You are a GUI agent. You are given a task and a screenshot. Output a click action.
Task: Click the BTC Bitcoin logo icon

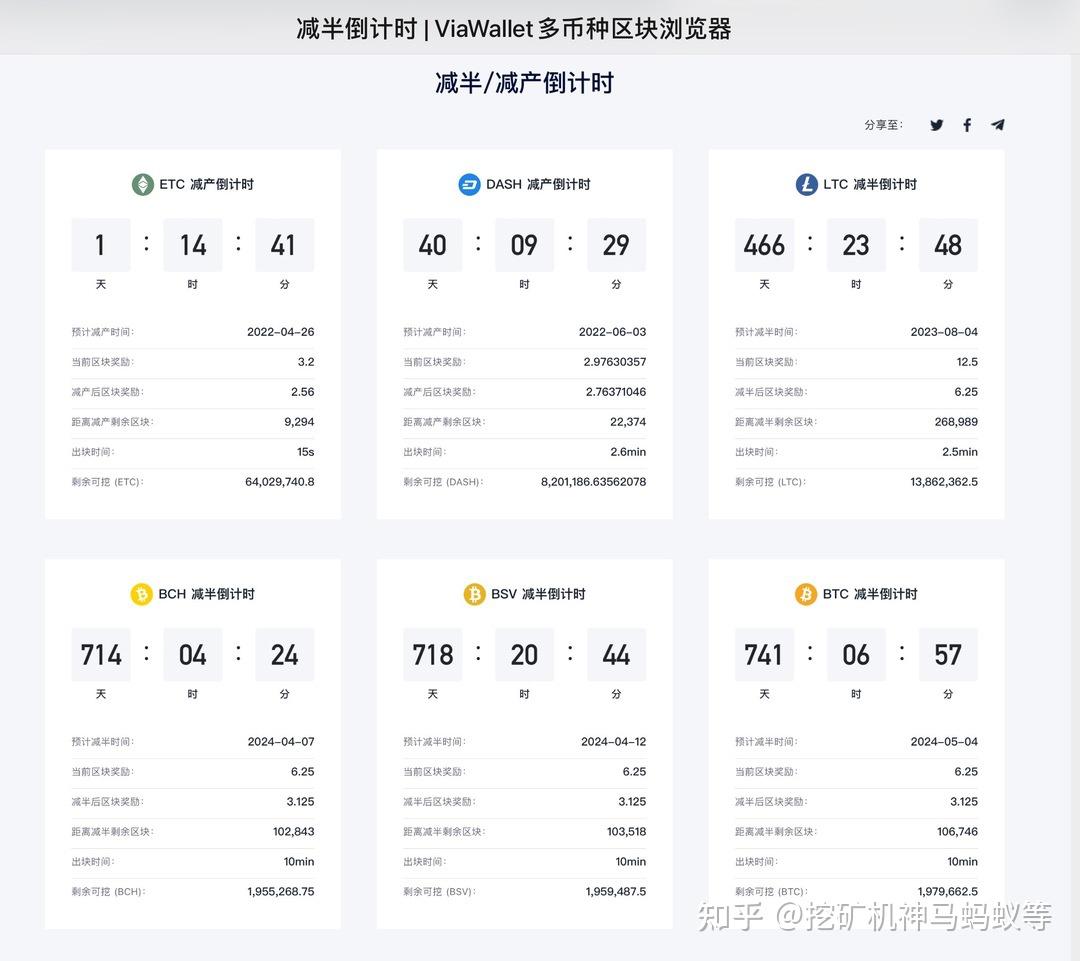click(x=806, y=594)
